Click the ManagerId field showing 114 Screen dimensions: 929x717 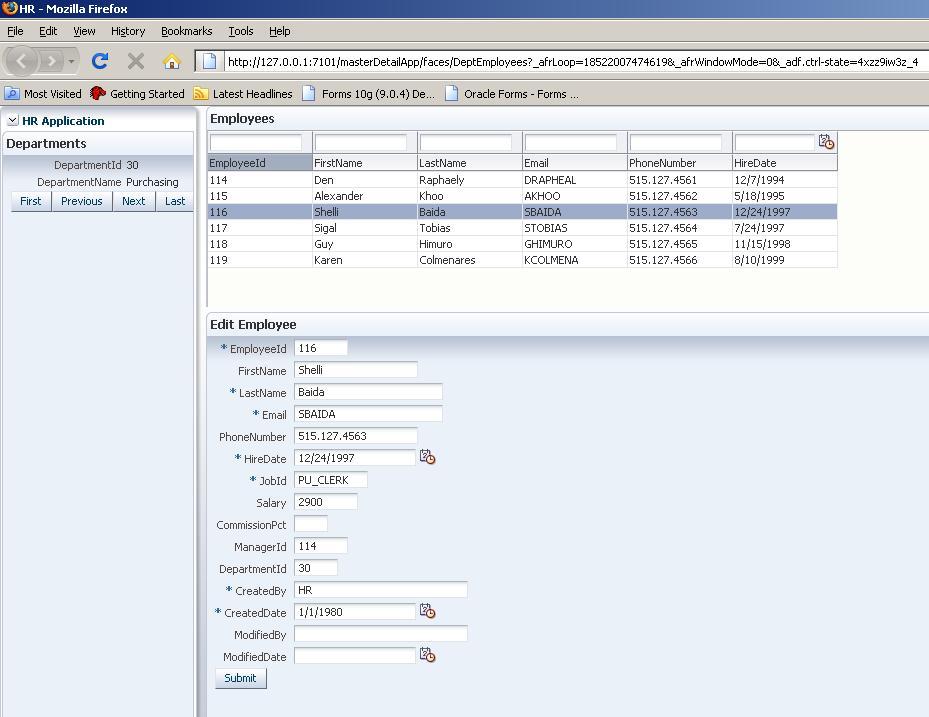click(x=321, y=546)
